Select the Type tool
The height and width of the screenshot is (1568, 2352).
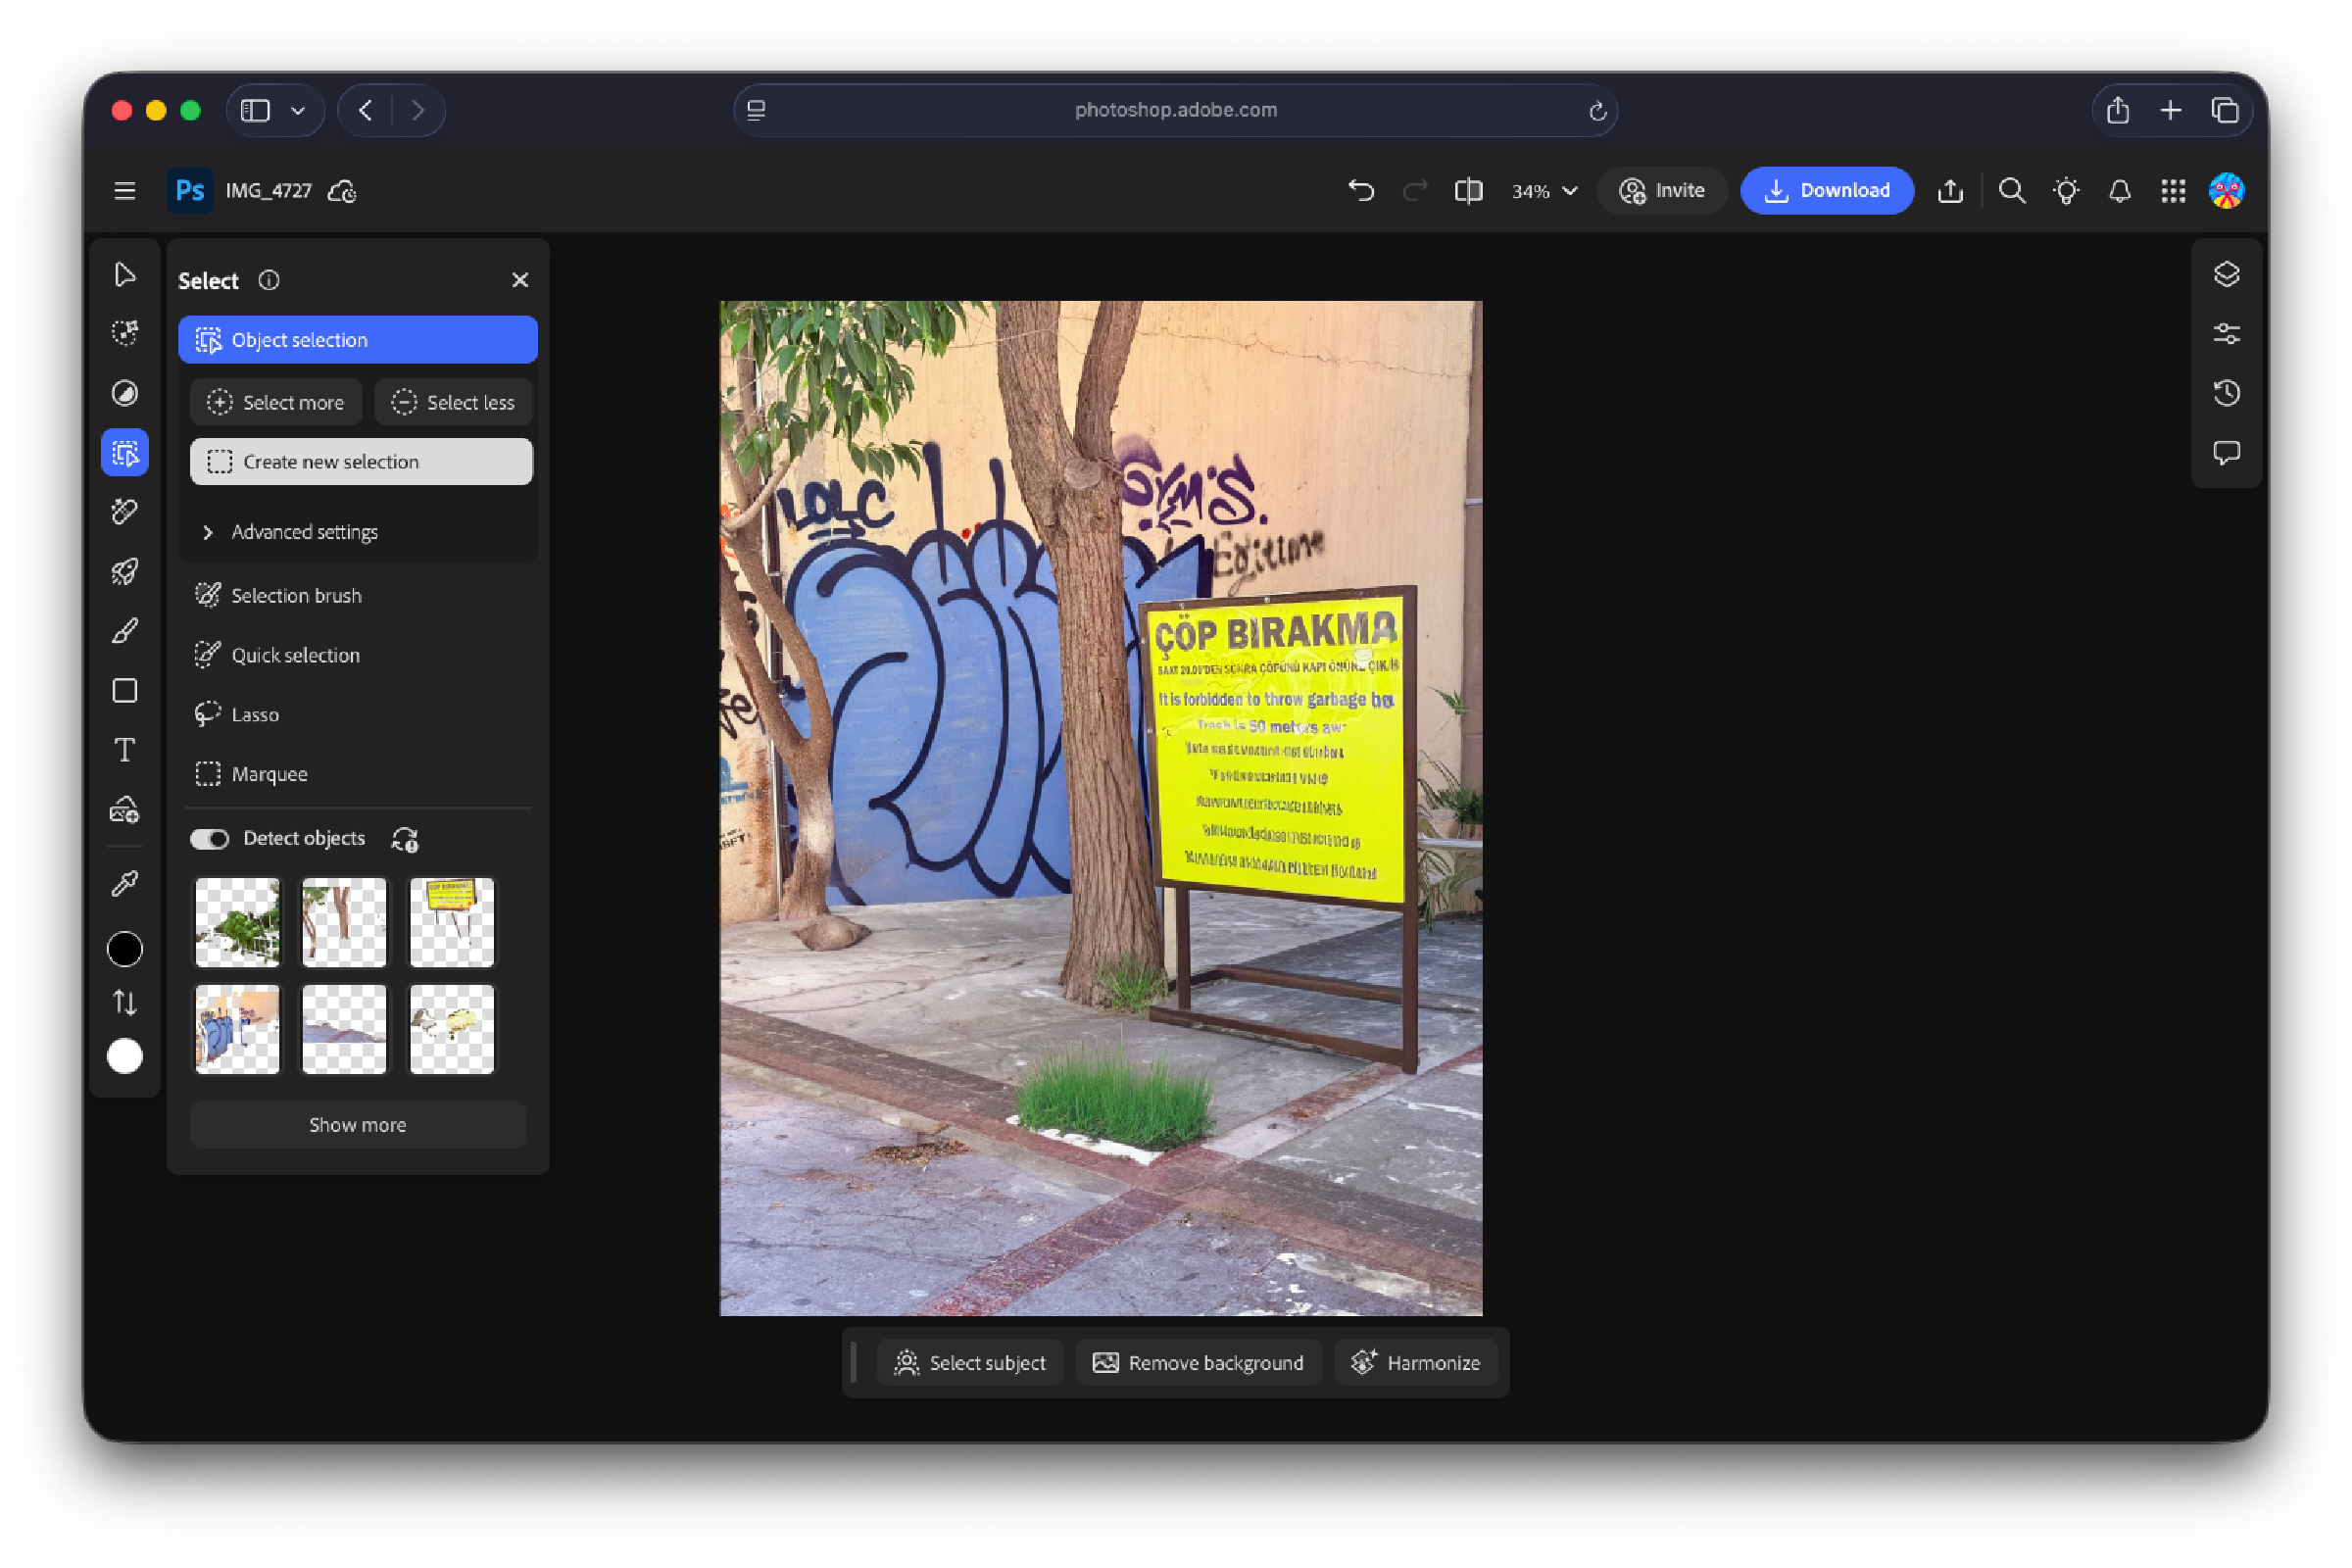[124, 750]
